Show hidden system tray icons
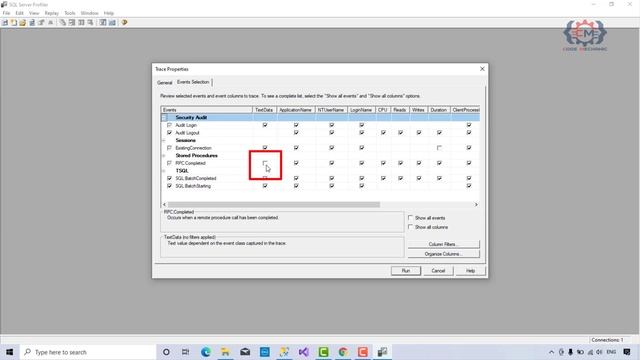Image resolution: width=640 pixels, height=360 pixels. [551, 352]
